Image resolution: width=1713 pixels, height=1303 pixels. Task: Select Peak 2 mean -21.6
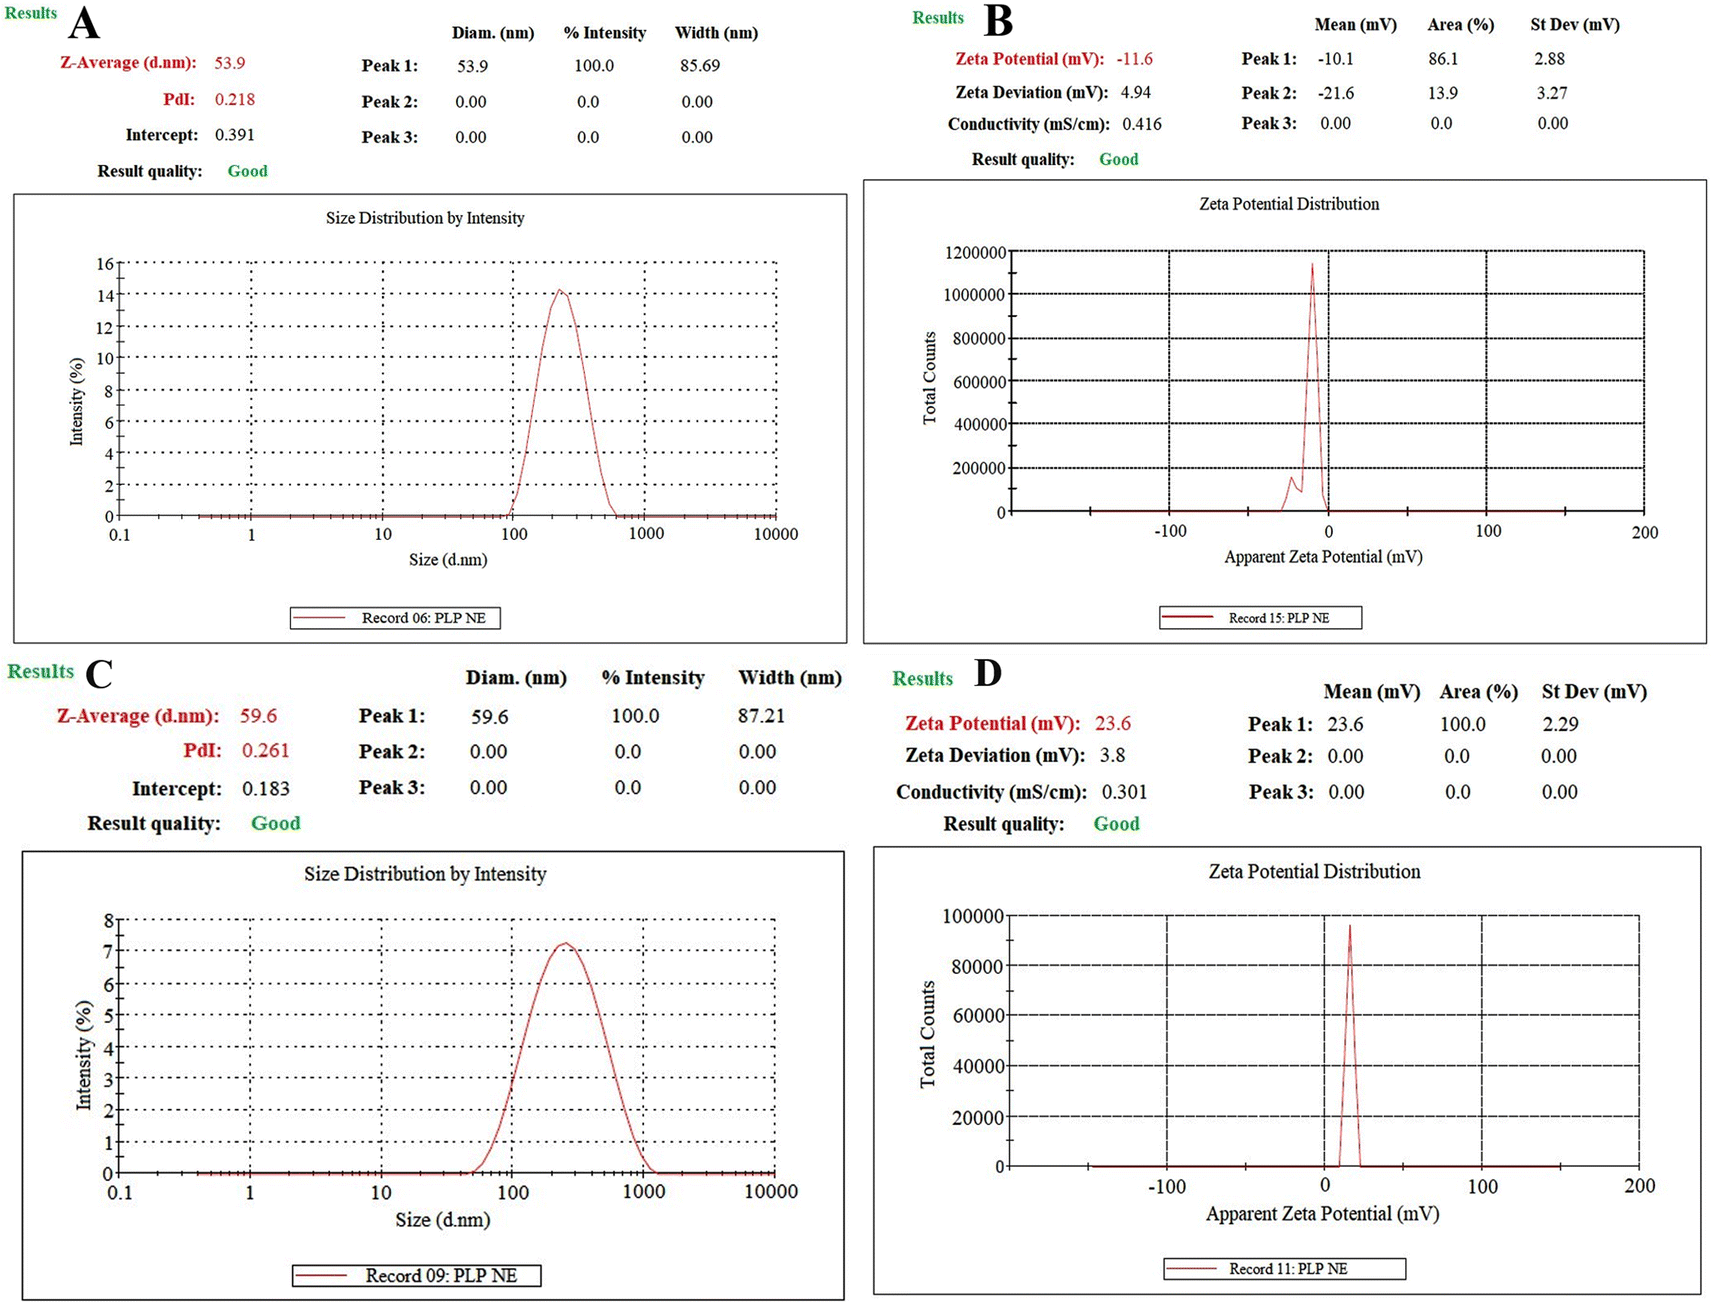(1336, 93)
